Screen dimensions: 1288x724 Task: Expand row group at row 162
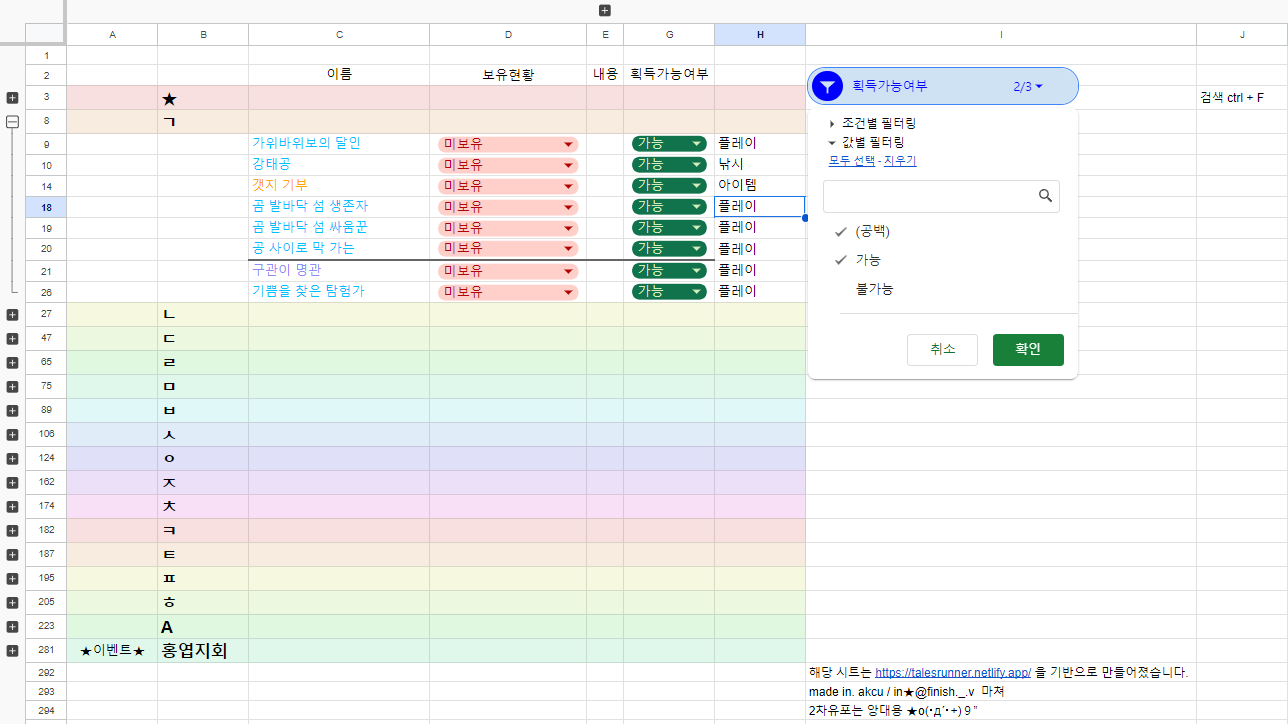[13, 482]
